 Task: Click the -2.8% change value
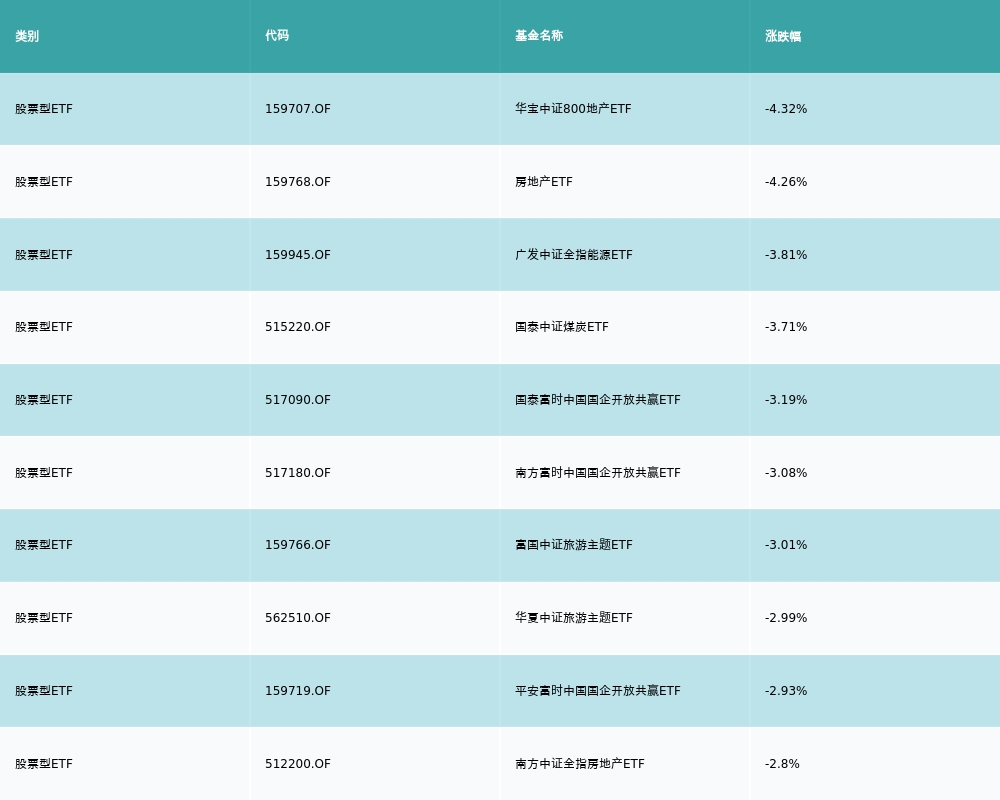click(782, 764)
